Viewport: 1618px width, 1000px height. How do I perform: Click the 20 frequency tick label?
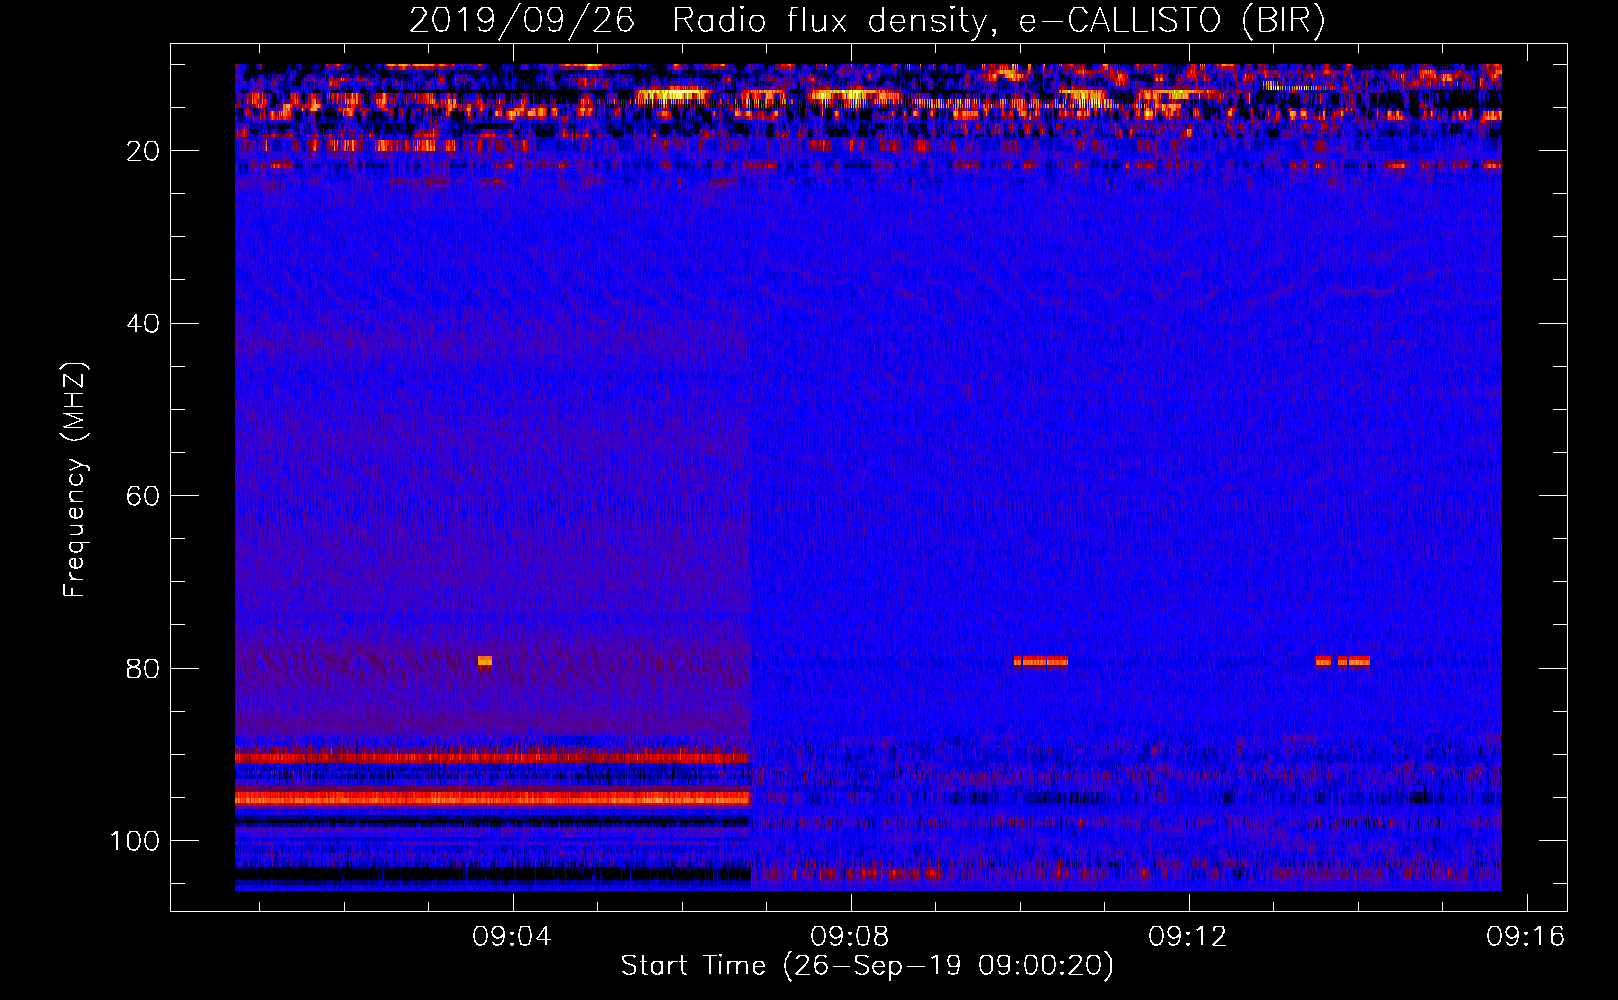143,151
